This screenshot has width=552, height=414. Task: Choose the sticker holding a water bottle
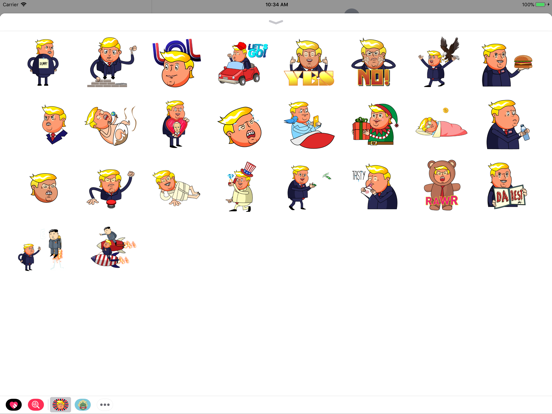click(x=508, y=125)
